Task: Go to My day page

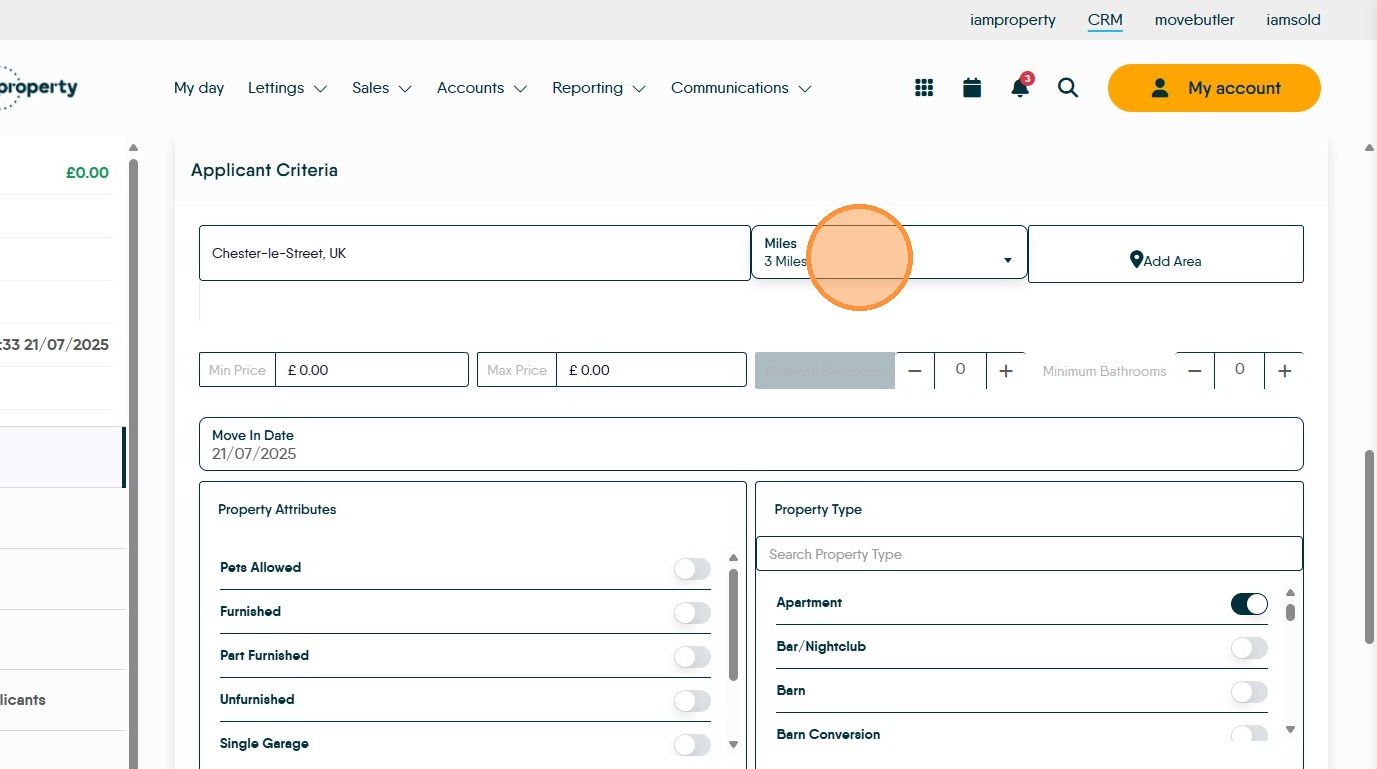Action: (199, 88)
